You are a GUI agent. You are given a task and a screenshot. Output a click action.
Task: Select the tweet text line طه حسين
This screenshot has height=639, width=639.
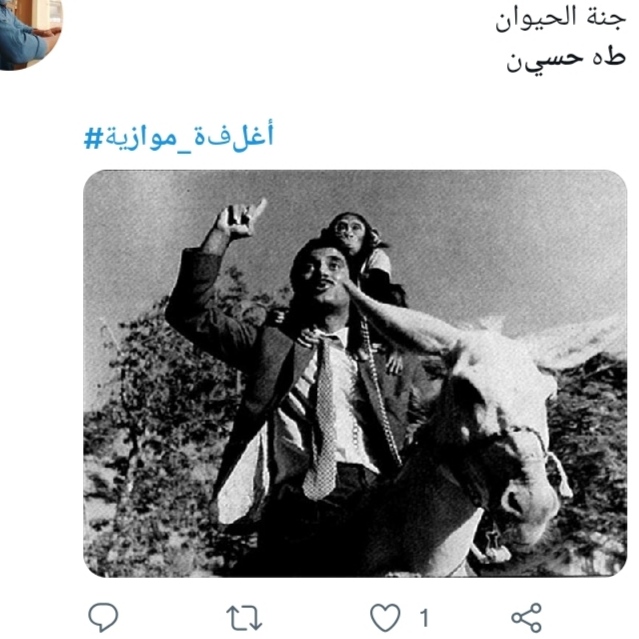pos(566,60)
